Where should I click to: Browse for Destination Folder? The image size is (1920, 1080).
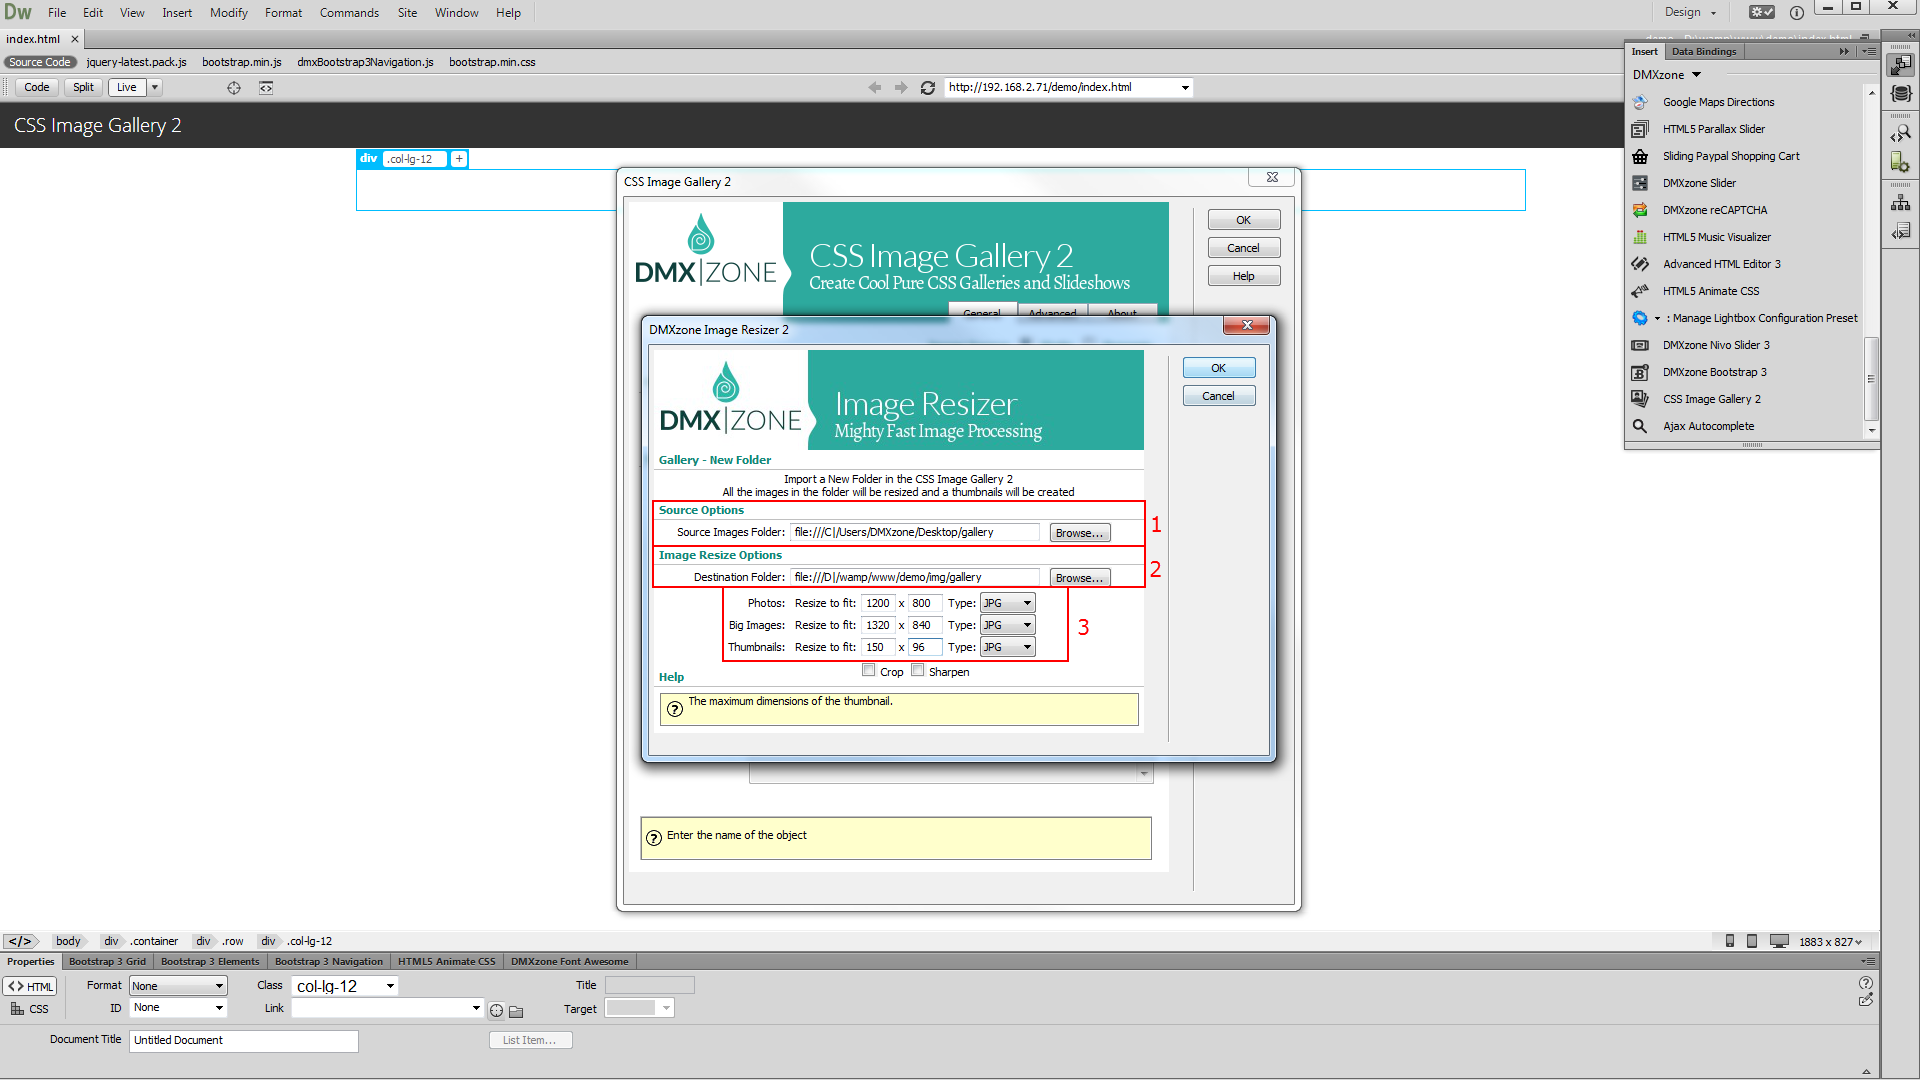click(1080, 578)
